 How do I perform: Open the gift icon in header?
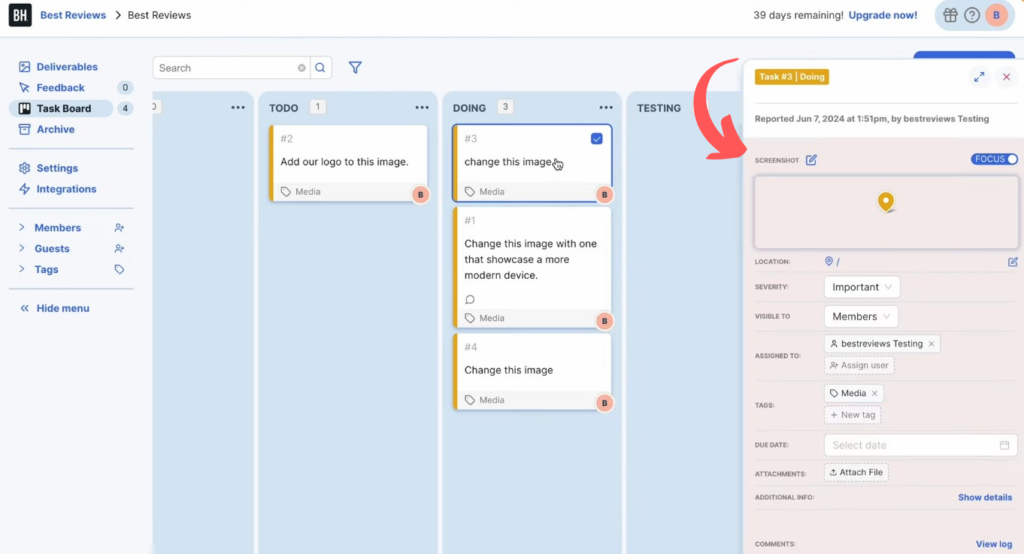pos(950,15)
